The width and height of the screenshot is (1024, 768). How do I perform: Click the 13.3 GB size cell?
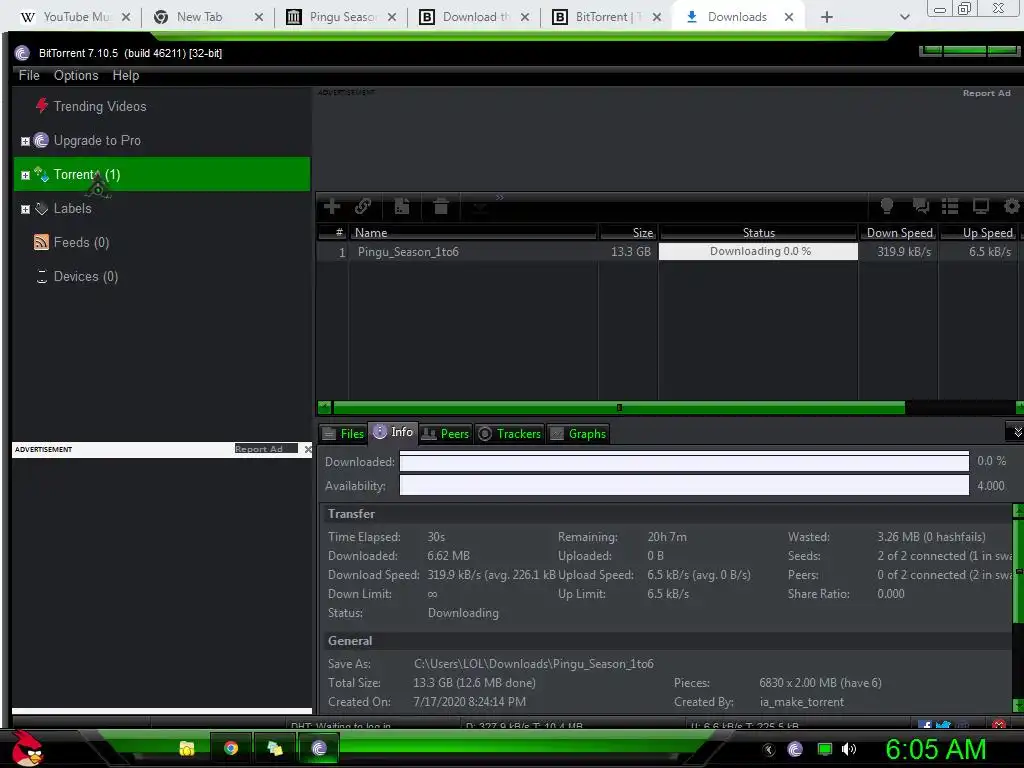(631, 251)
